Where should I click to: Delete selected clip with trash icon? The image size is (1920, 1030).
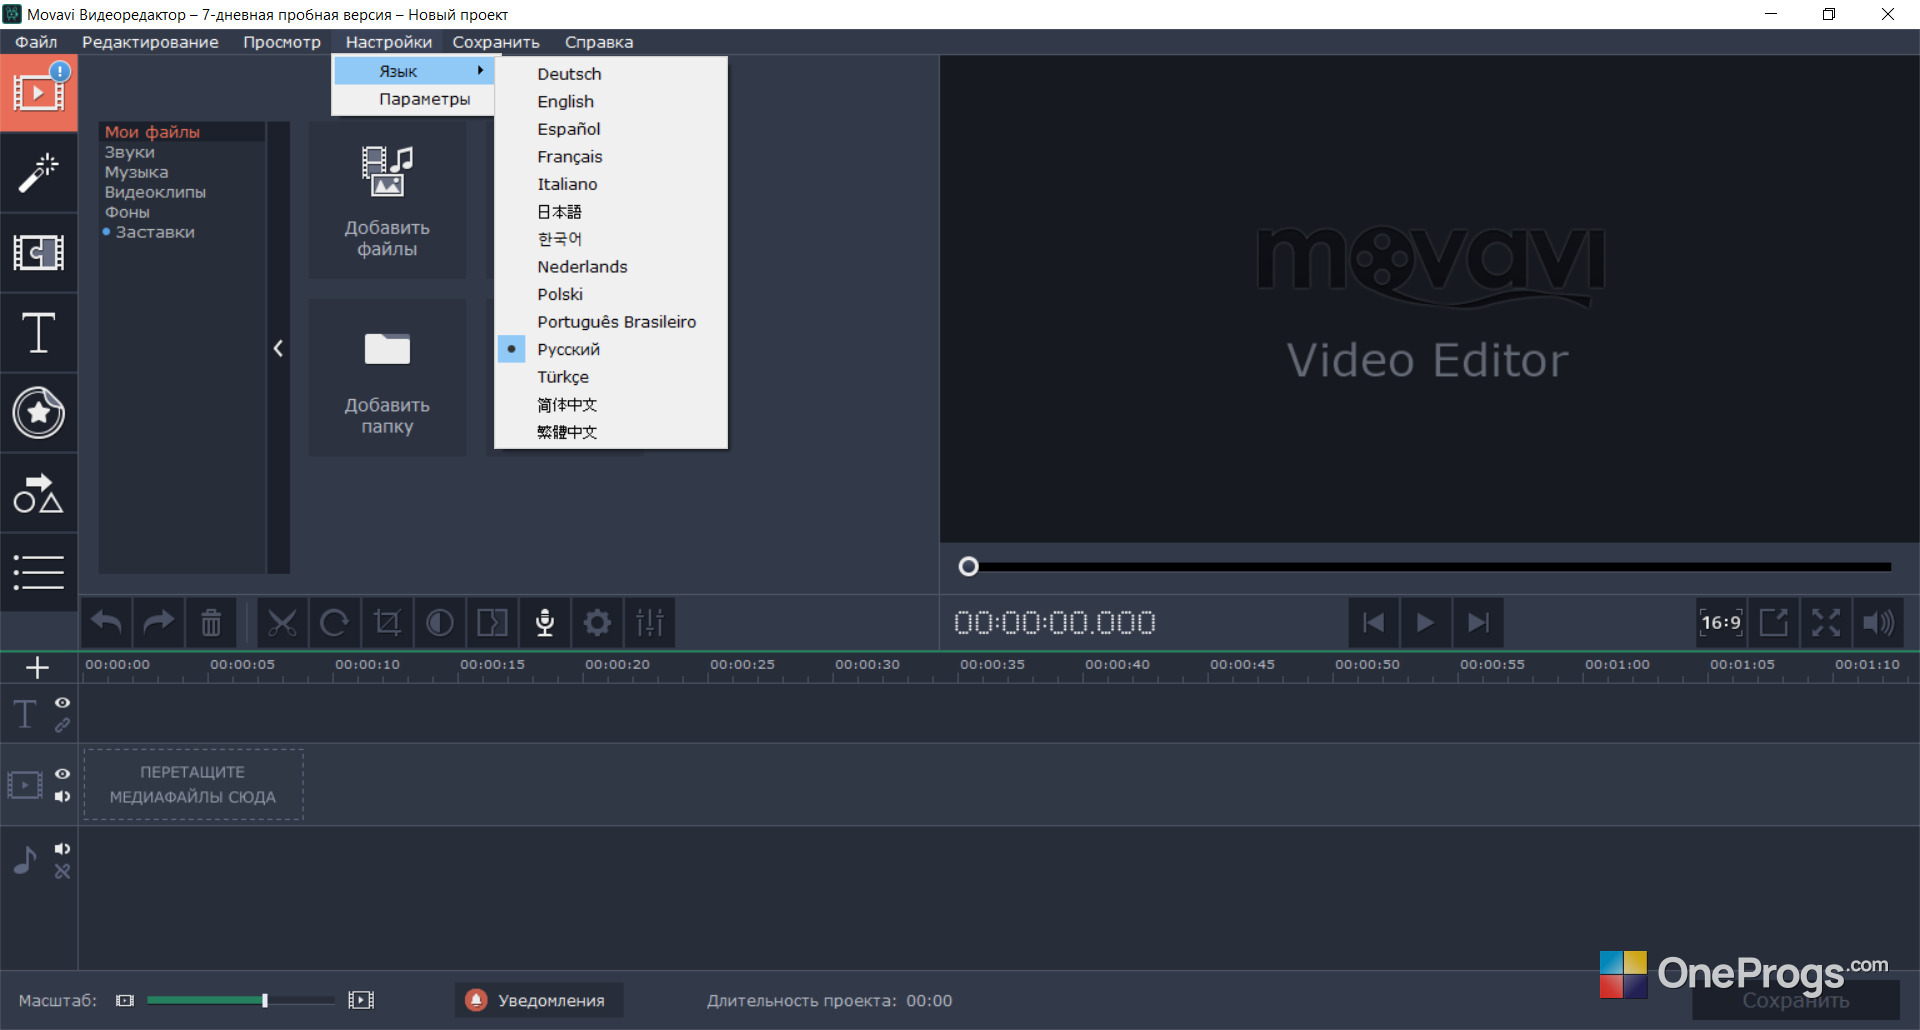click(211, 623)
